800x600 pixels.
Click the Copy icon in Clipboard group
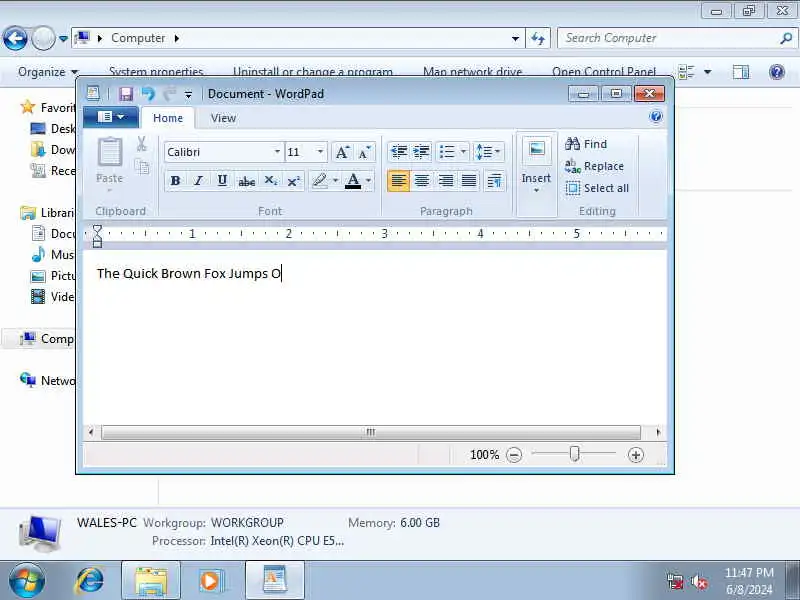click(142, 166)
